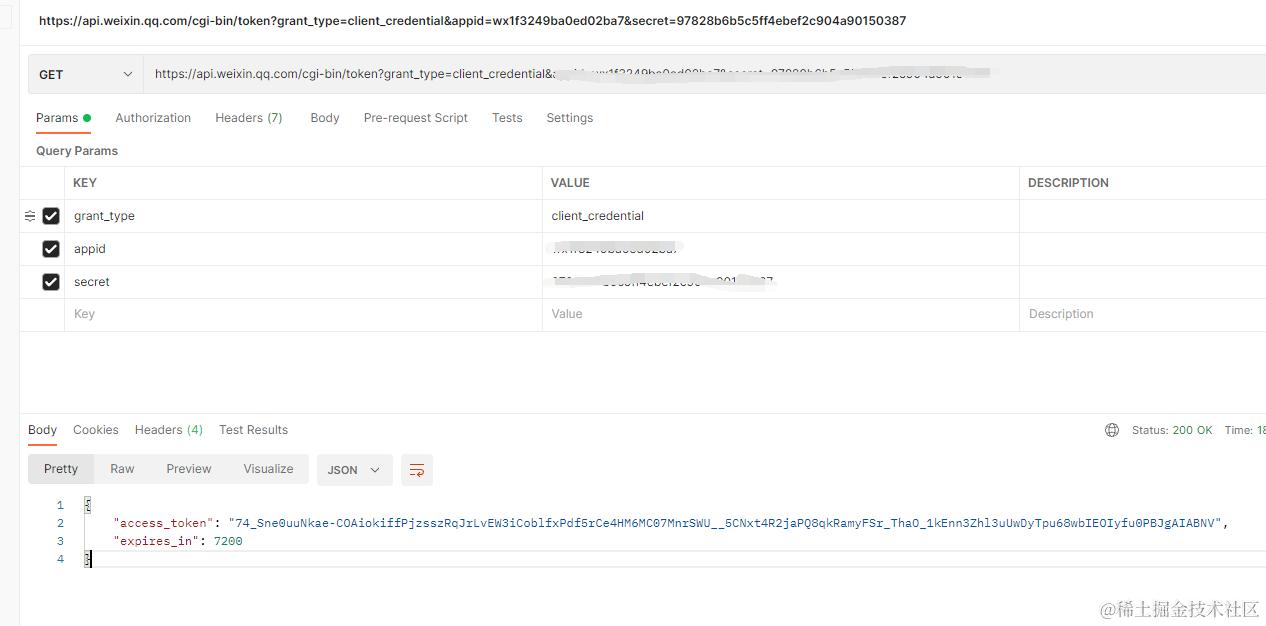Open the request Headers (7) tab

click(249, 118)
